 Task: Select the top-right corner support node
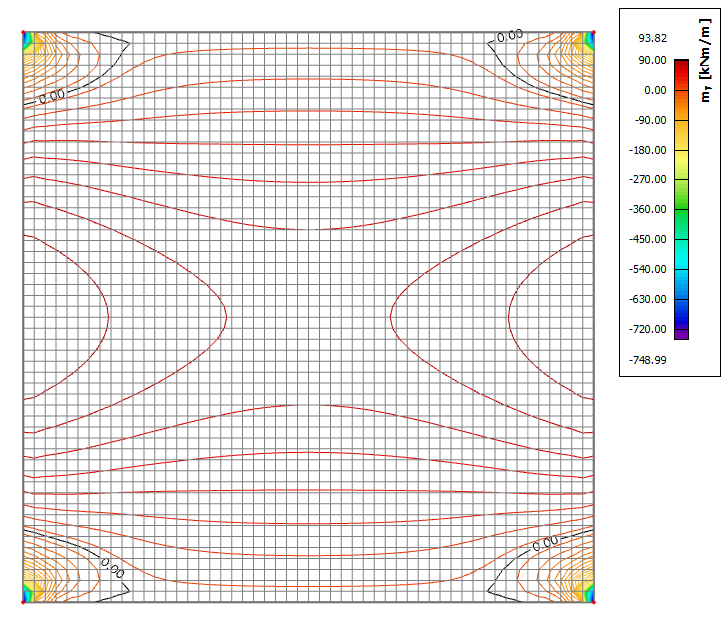click(x=594, y=33)
